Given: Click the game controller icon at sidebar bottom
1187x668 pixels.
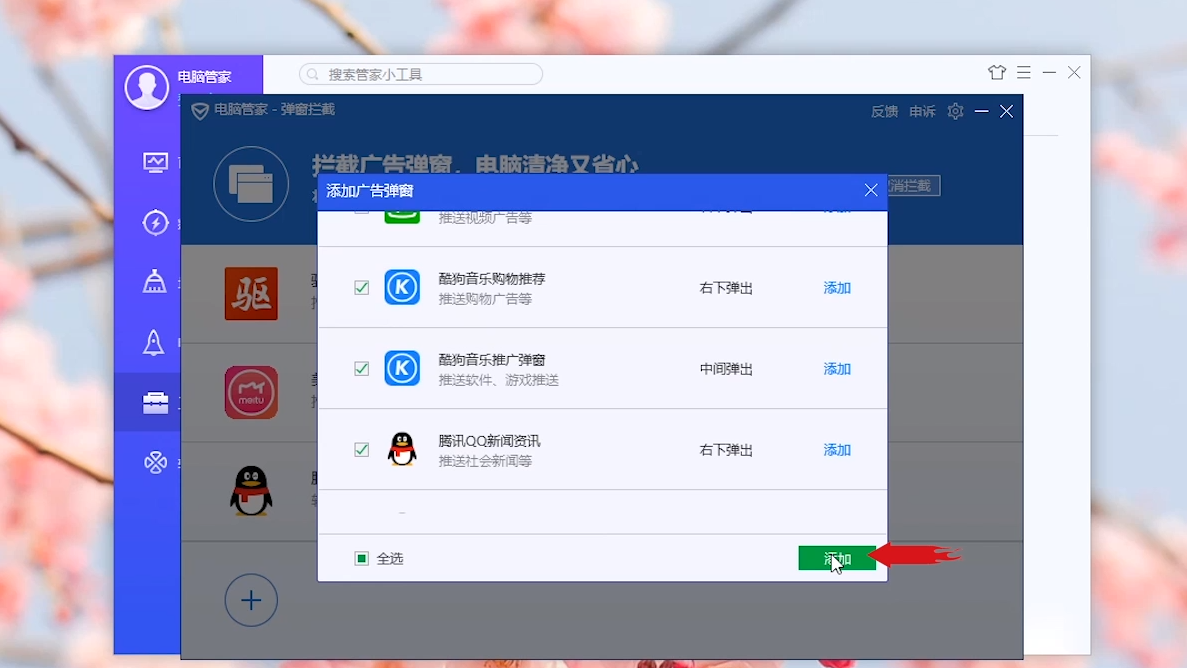Looking at the screenshot, I should coord(155,463).
